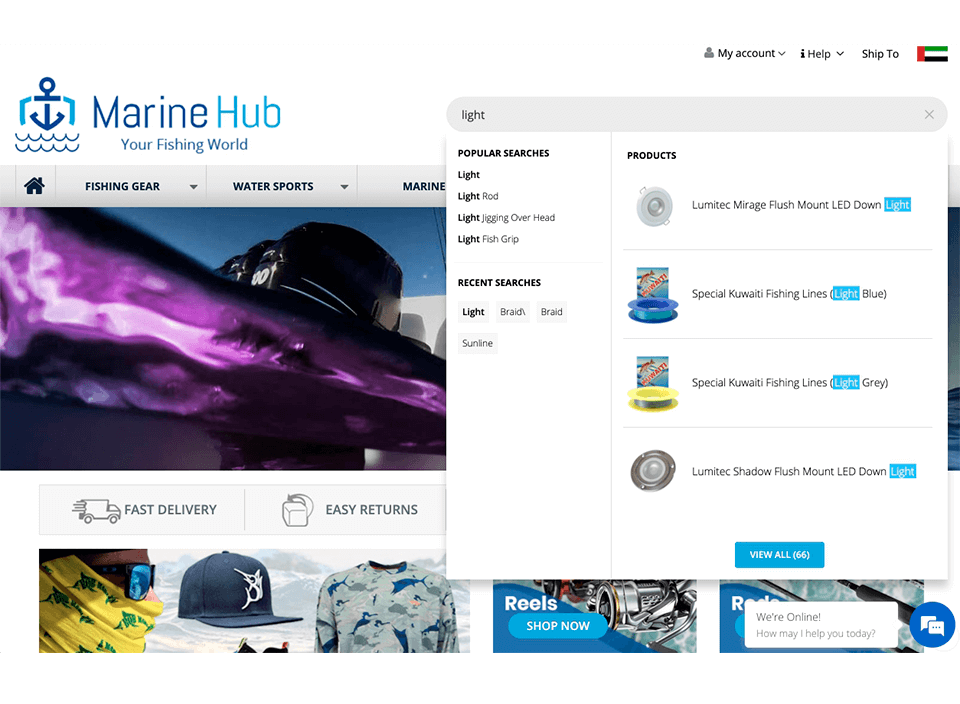The image size is (960, 704).
Task: Clear the search field with X icon
Action: (929, 115)
